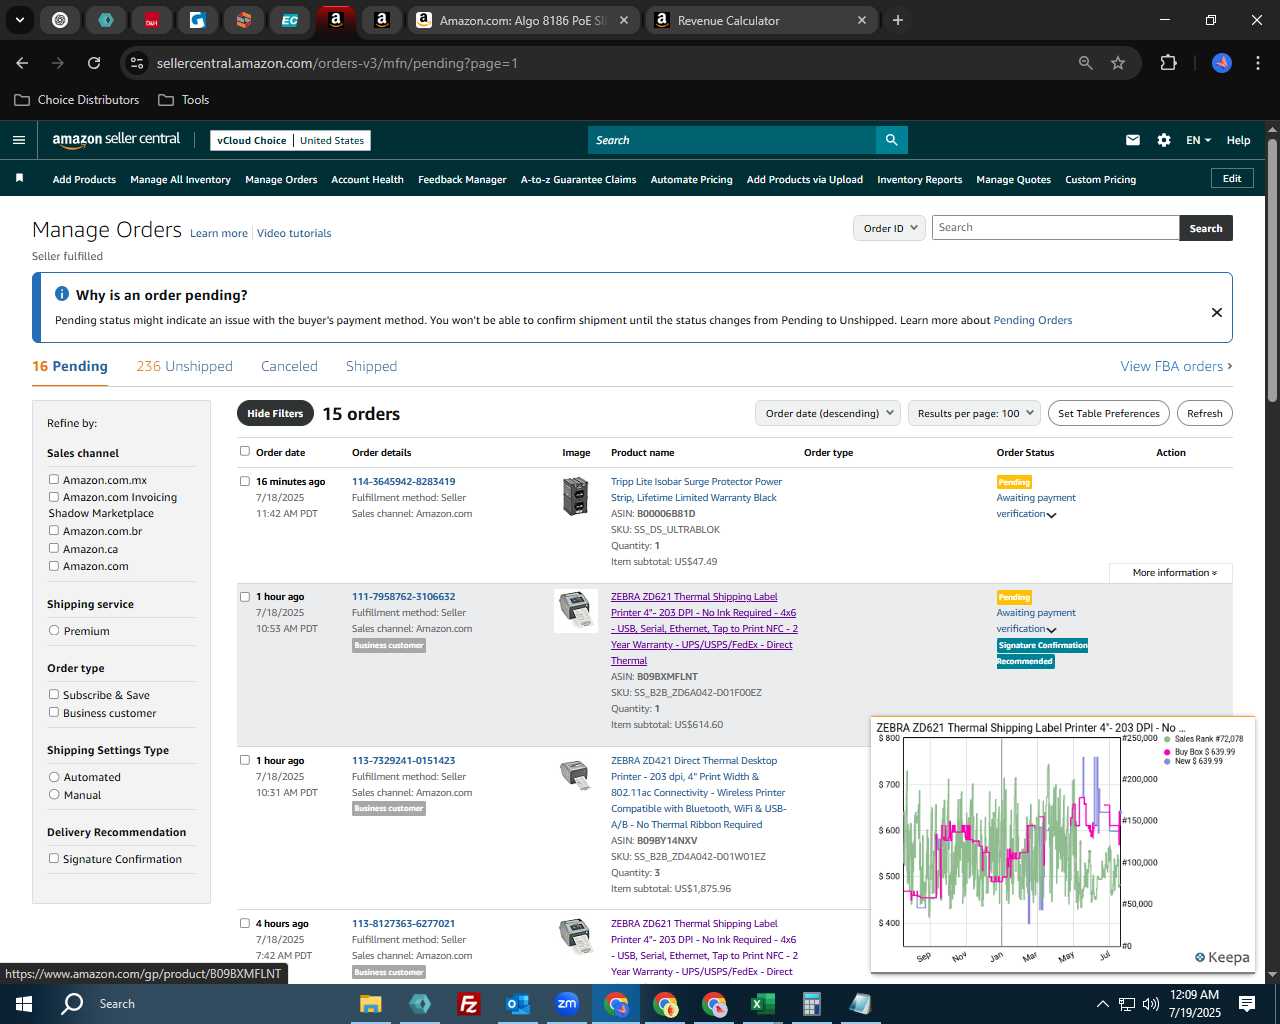1280x1024 pixels.
Task: Expand More information for the first order
Action: click(1174, 573)
